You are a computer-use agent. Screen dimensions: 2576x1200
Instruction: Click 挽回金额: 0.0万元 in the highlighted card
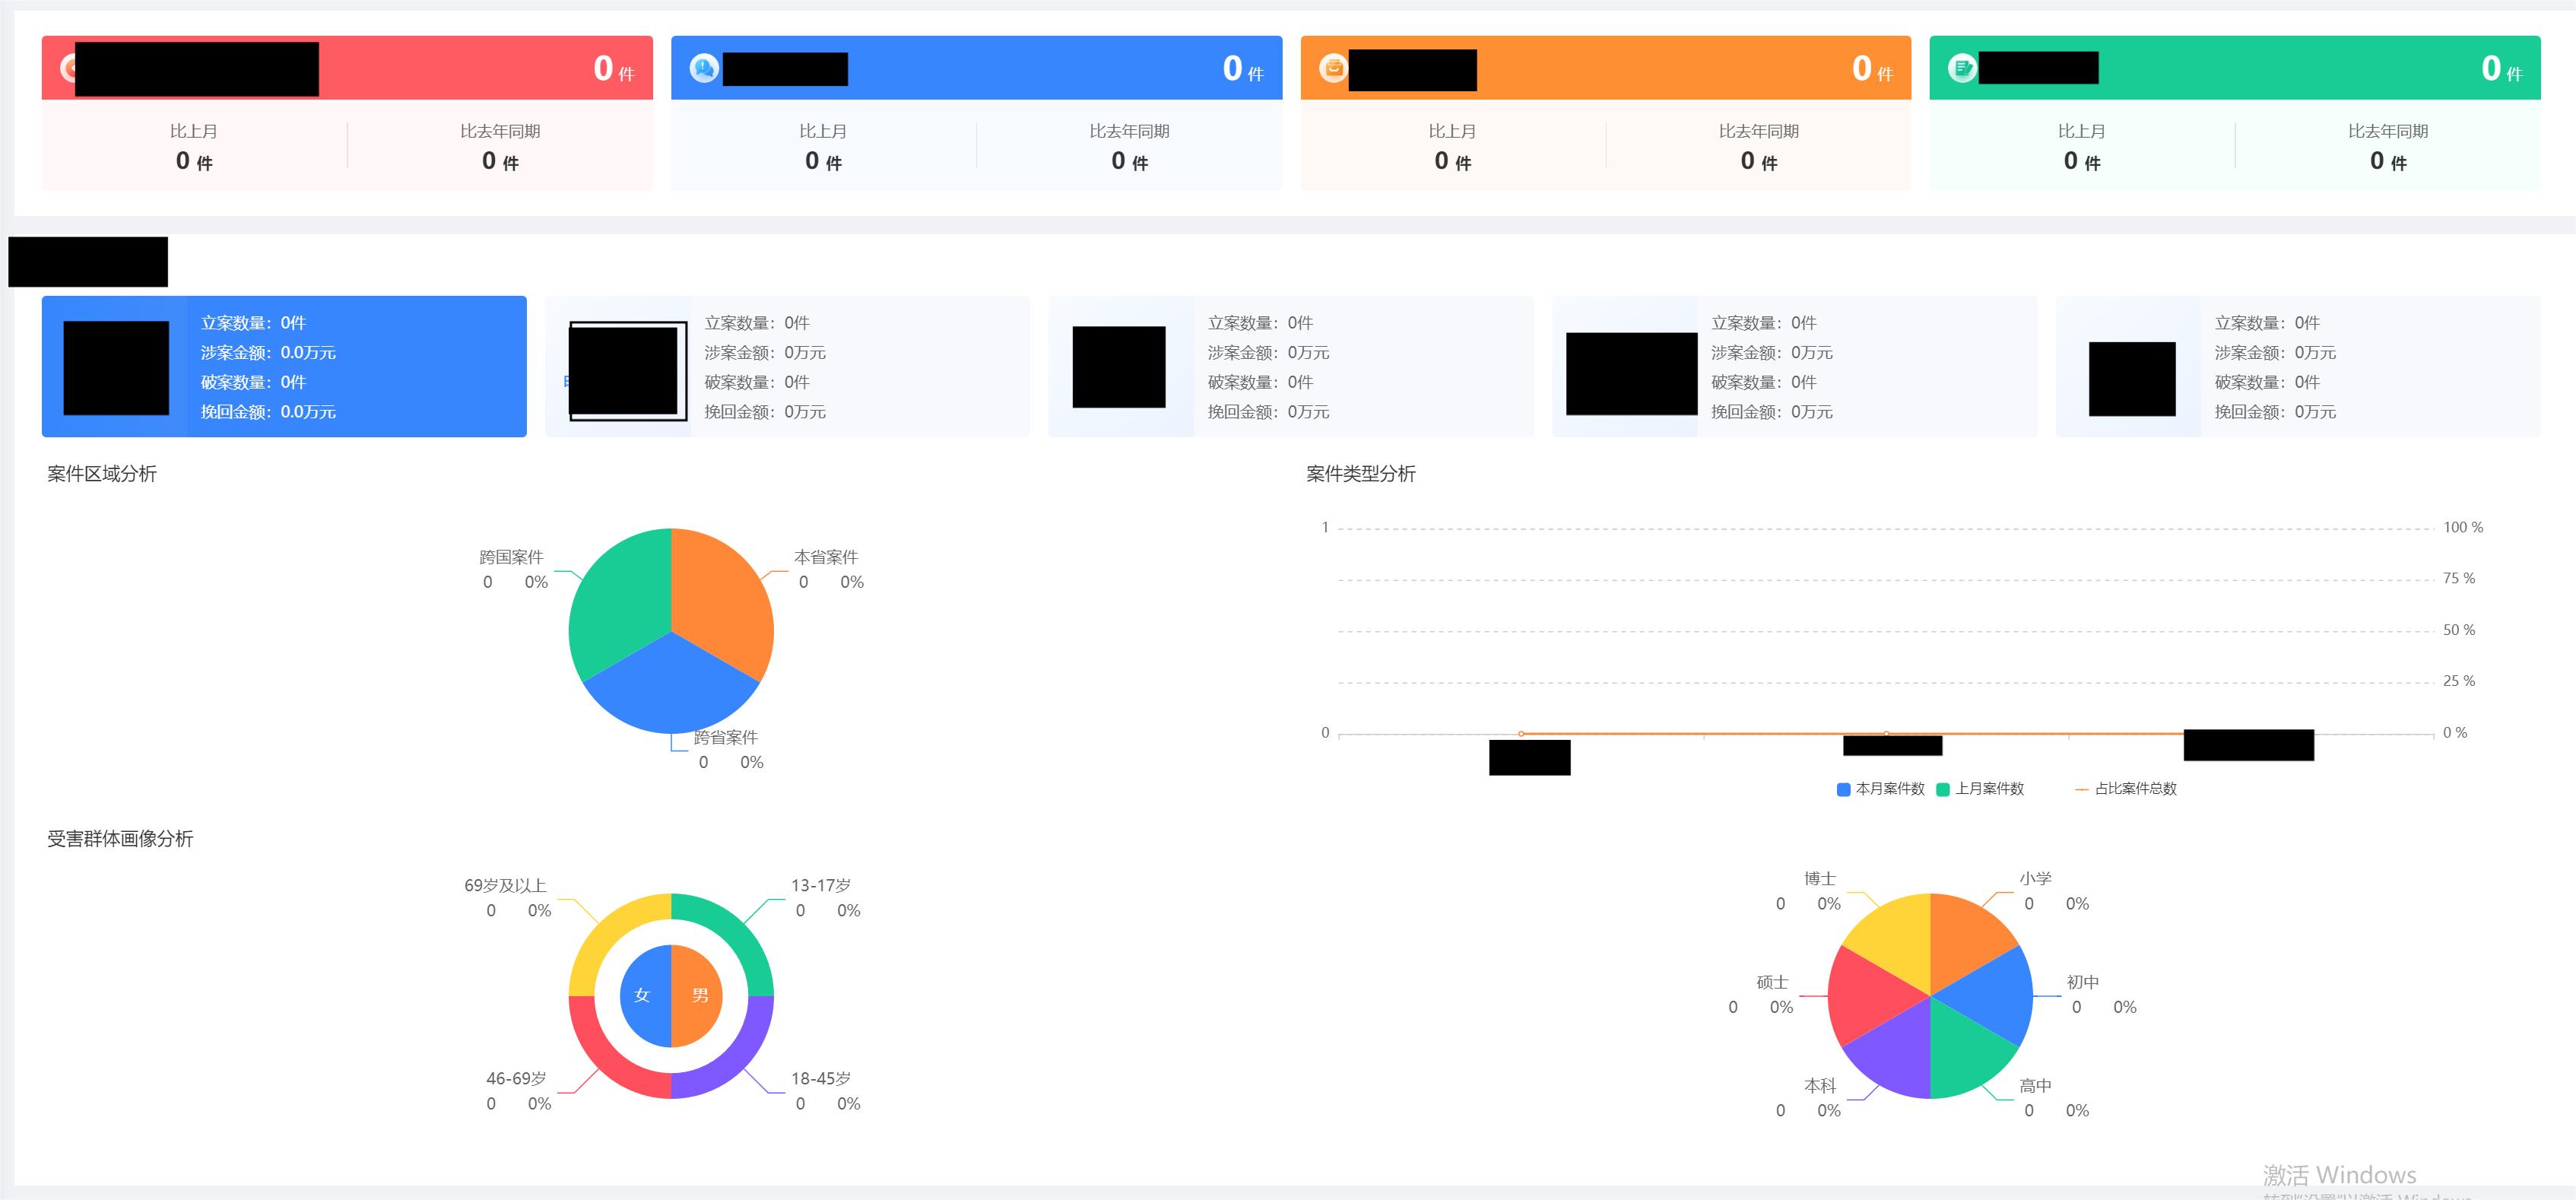coord(268,412)
